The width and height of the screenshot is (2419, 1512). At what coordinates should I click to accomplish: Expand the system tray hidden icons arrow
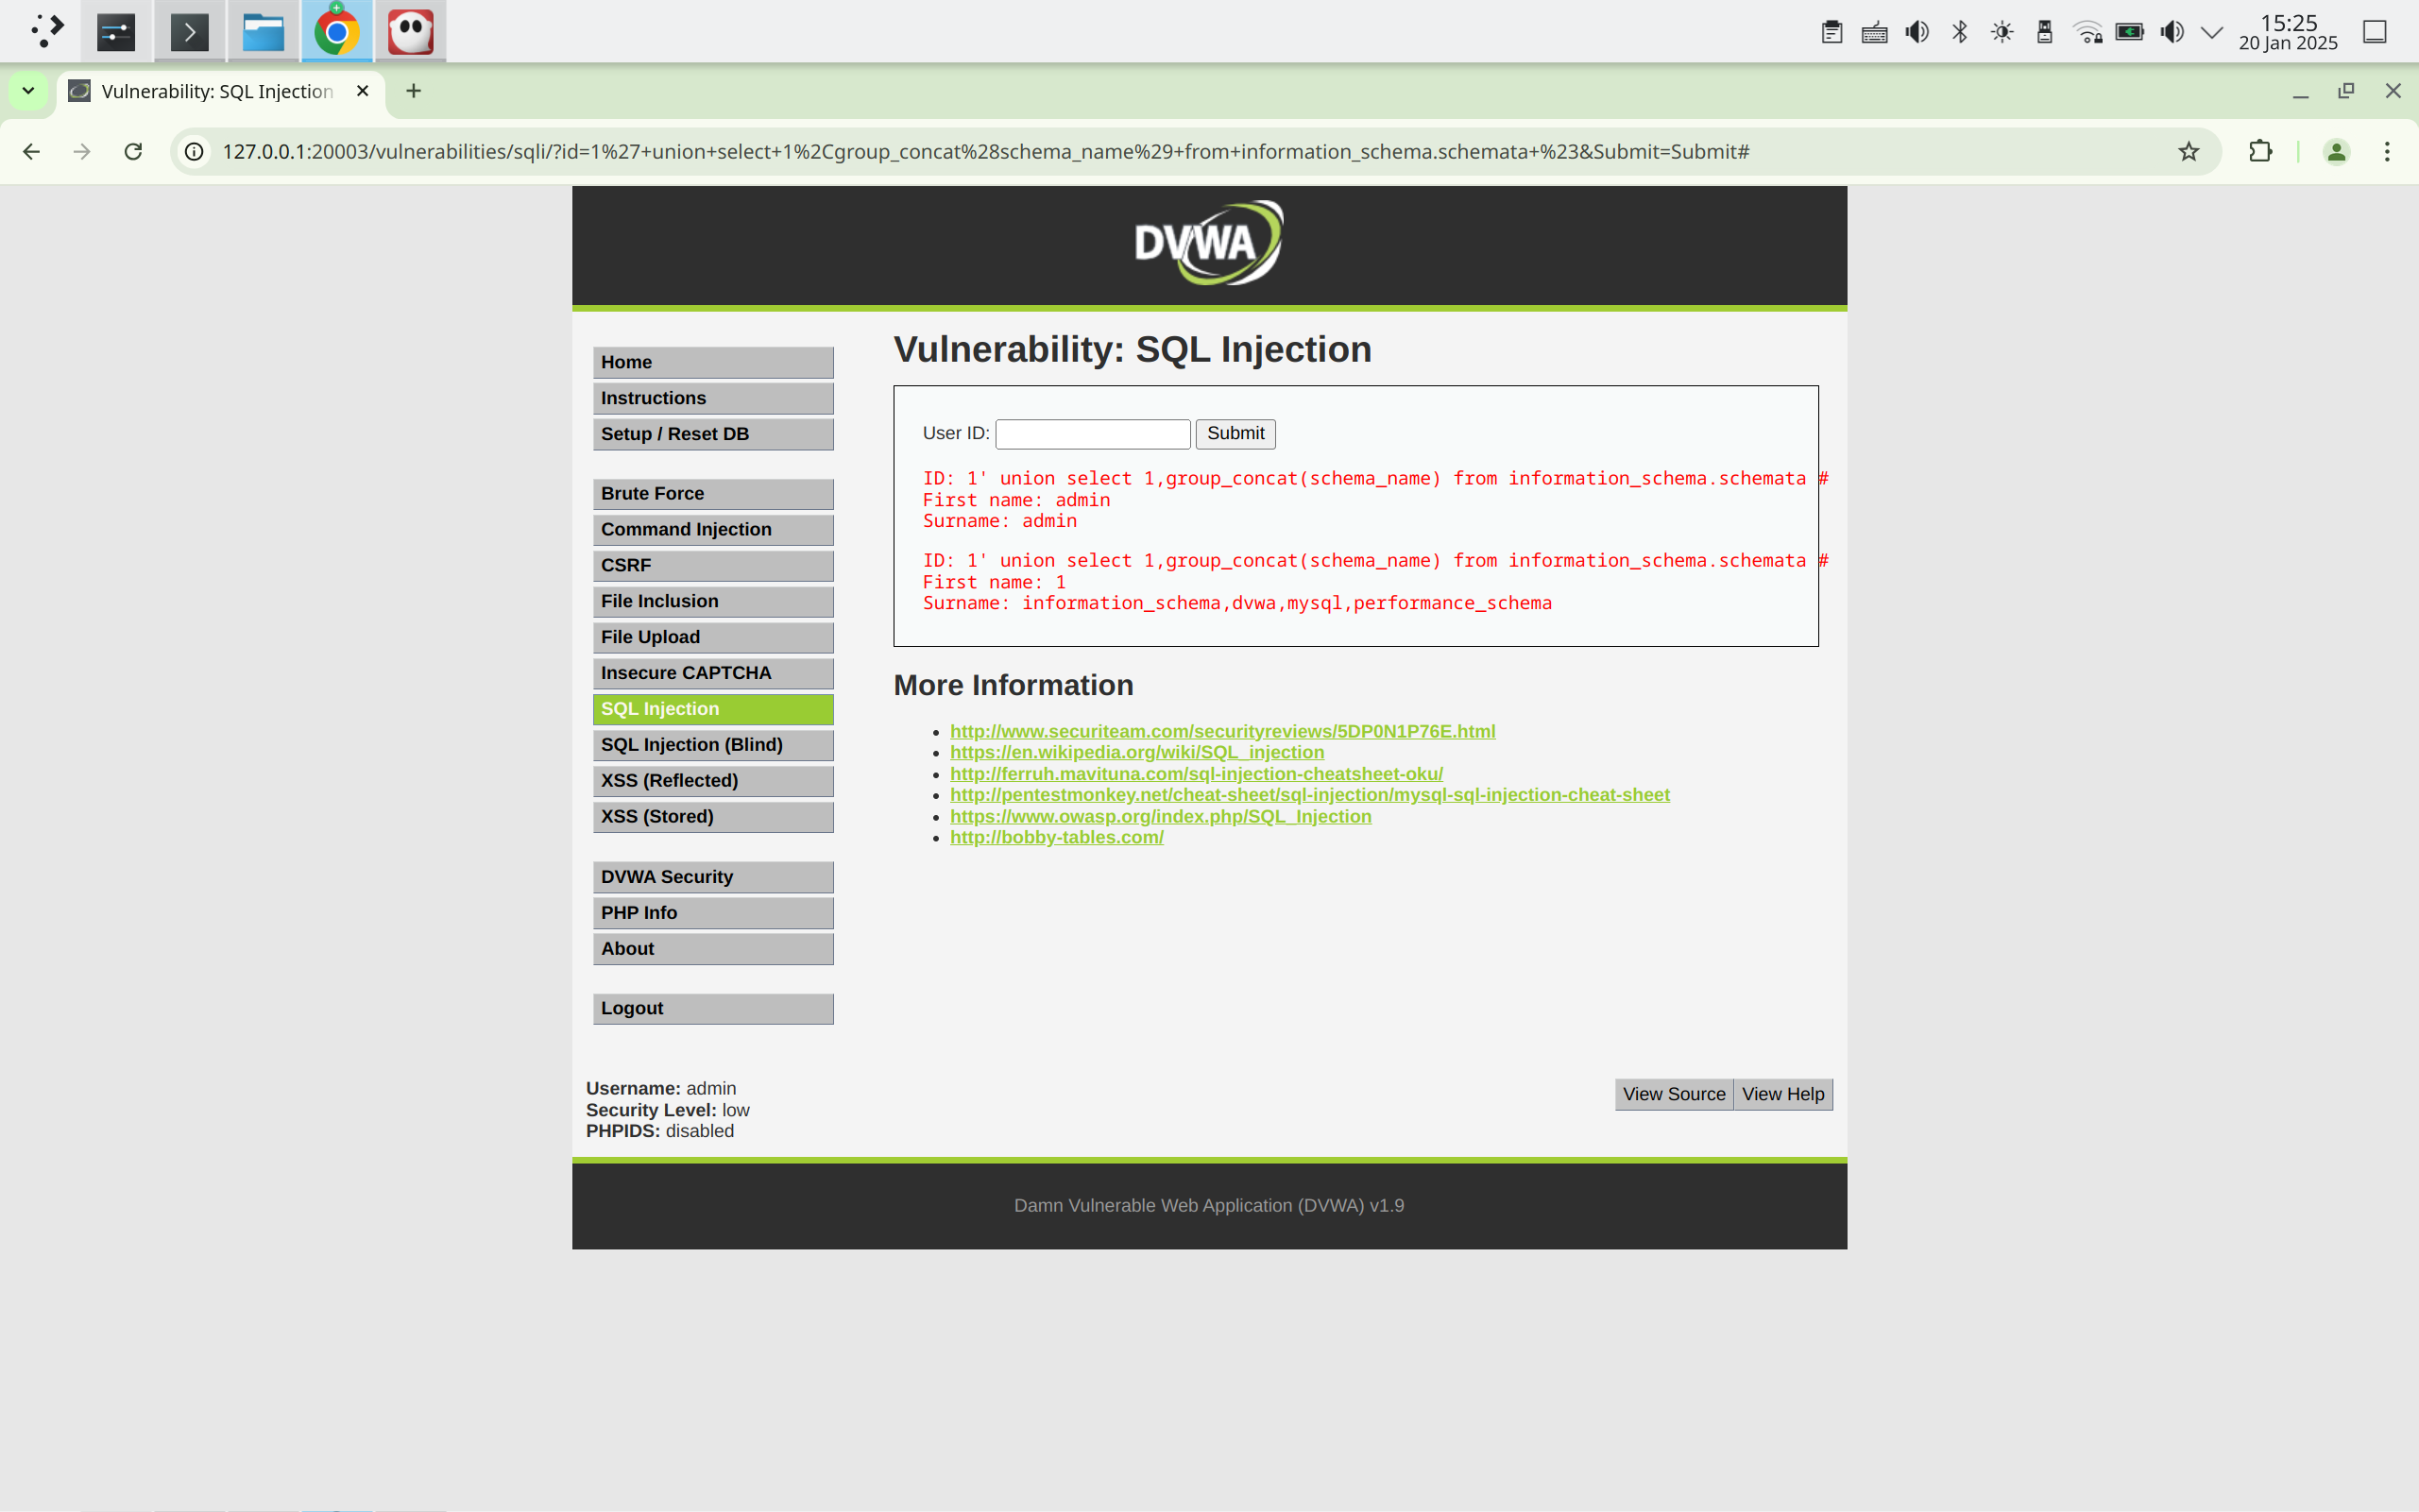pos(2212,32)
